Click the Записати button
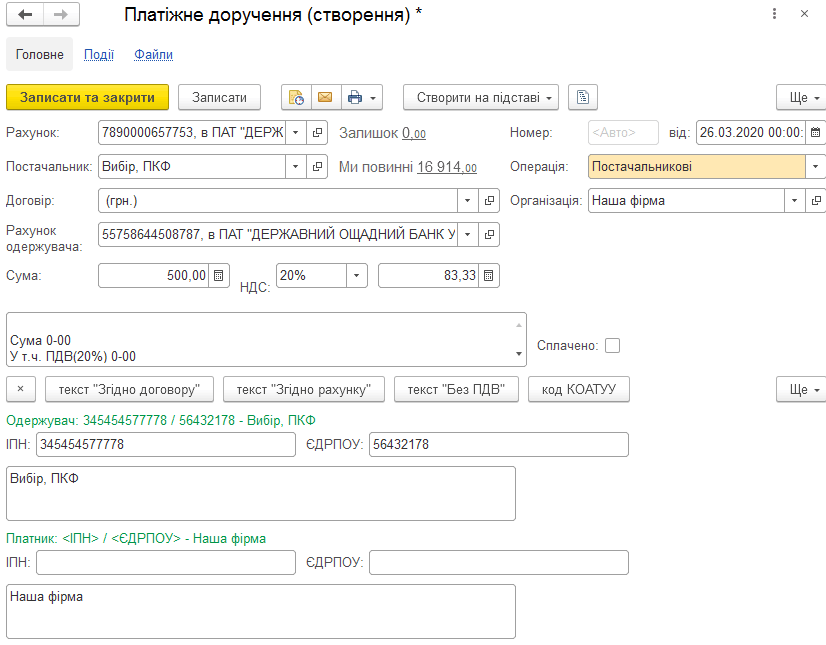Screen dimensions: 826x645 tap(219, 97)
